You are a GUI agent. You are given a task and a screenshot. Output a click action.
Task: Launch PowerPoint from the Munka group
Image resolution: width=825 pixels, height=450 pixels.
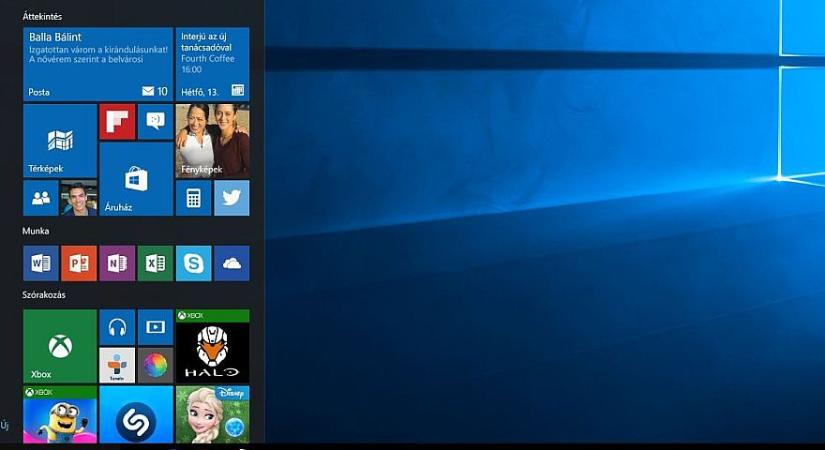(79, 263)
